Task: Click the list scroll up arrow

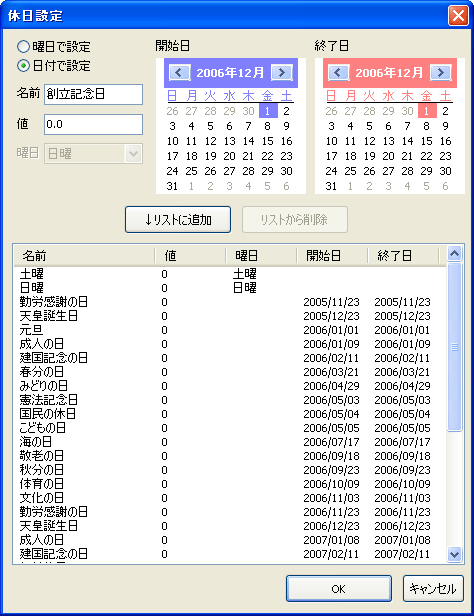Action: coord(454,254)
